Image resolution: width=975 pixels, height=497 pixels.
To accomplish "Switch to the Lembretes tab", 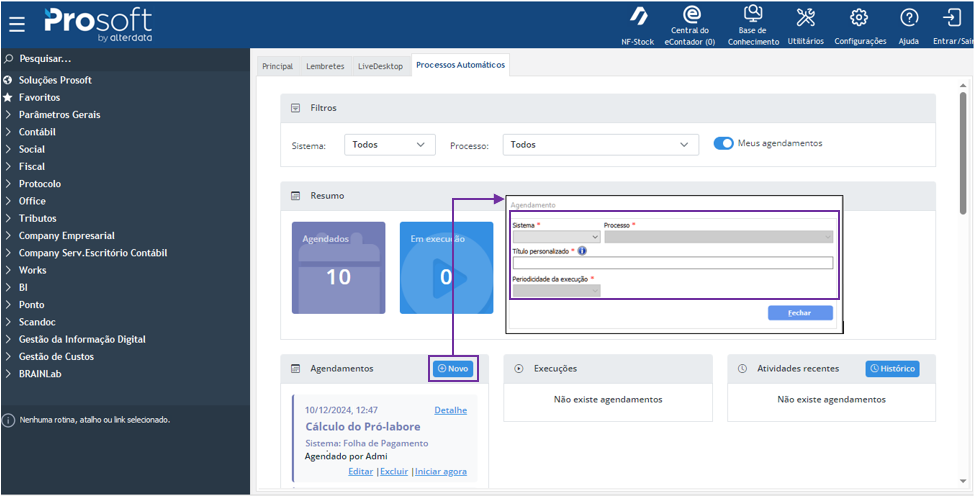I will [x=325, y=66].
